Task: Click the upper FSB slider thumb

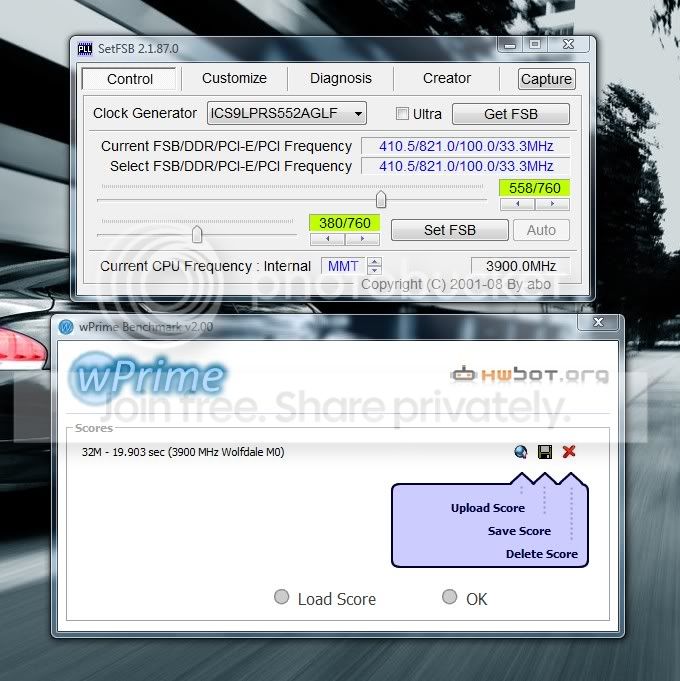Action: [x=381, y=199]
